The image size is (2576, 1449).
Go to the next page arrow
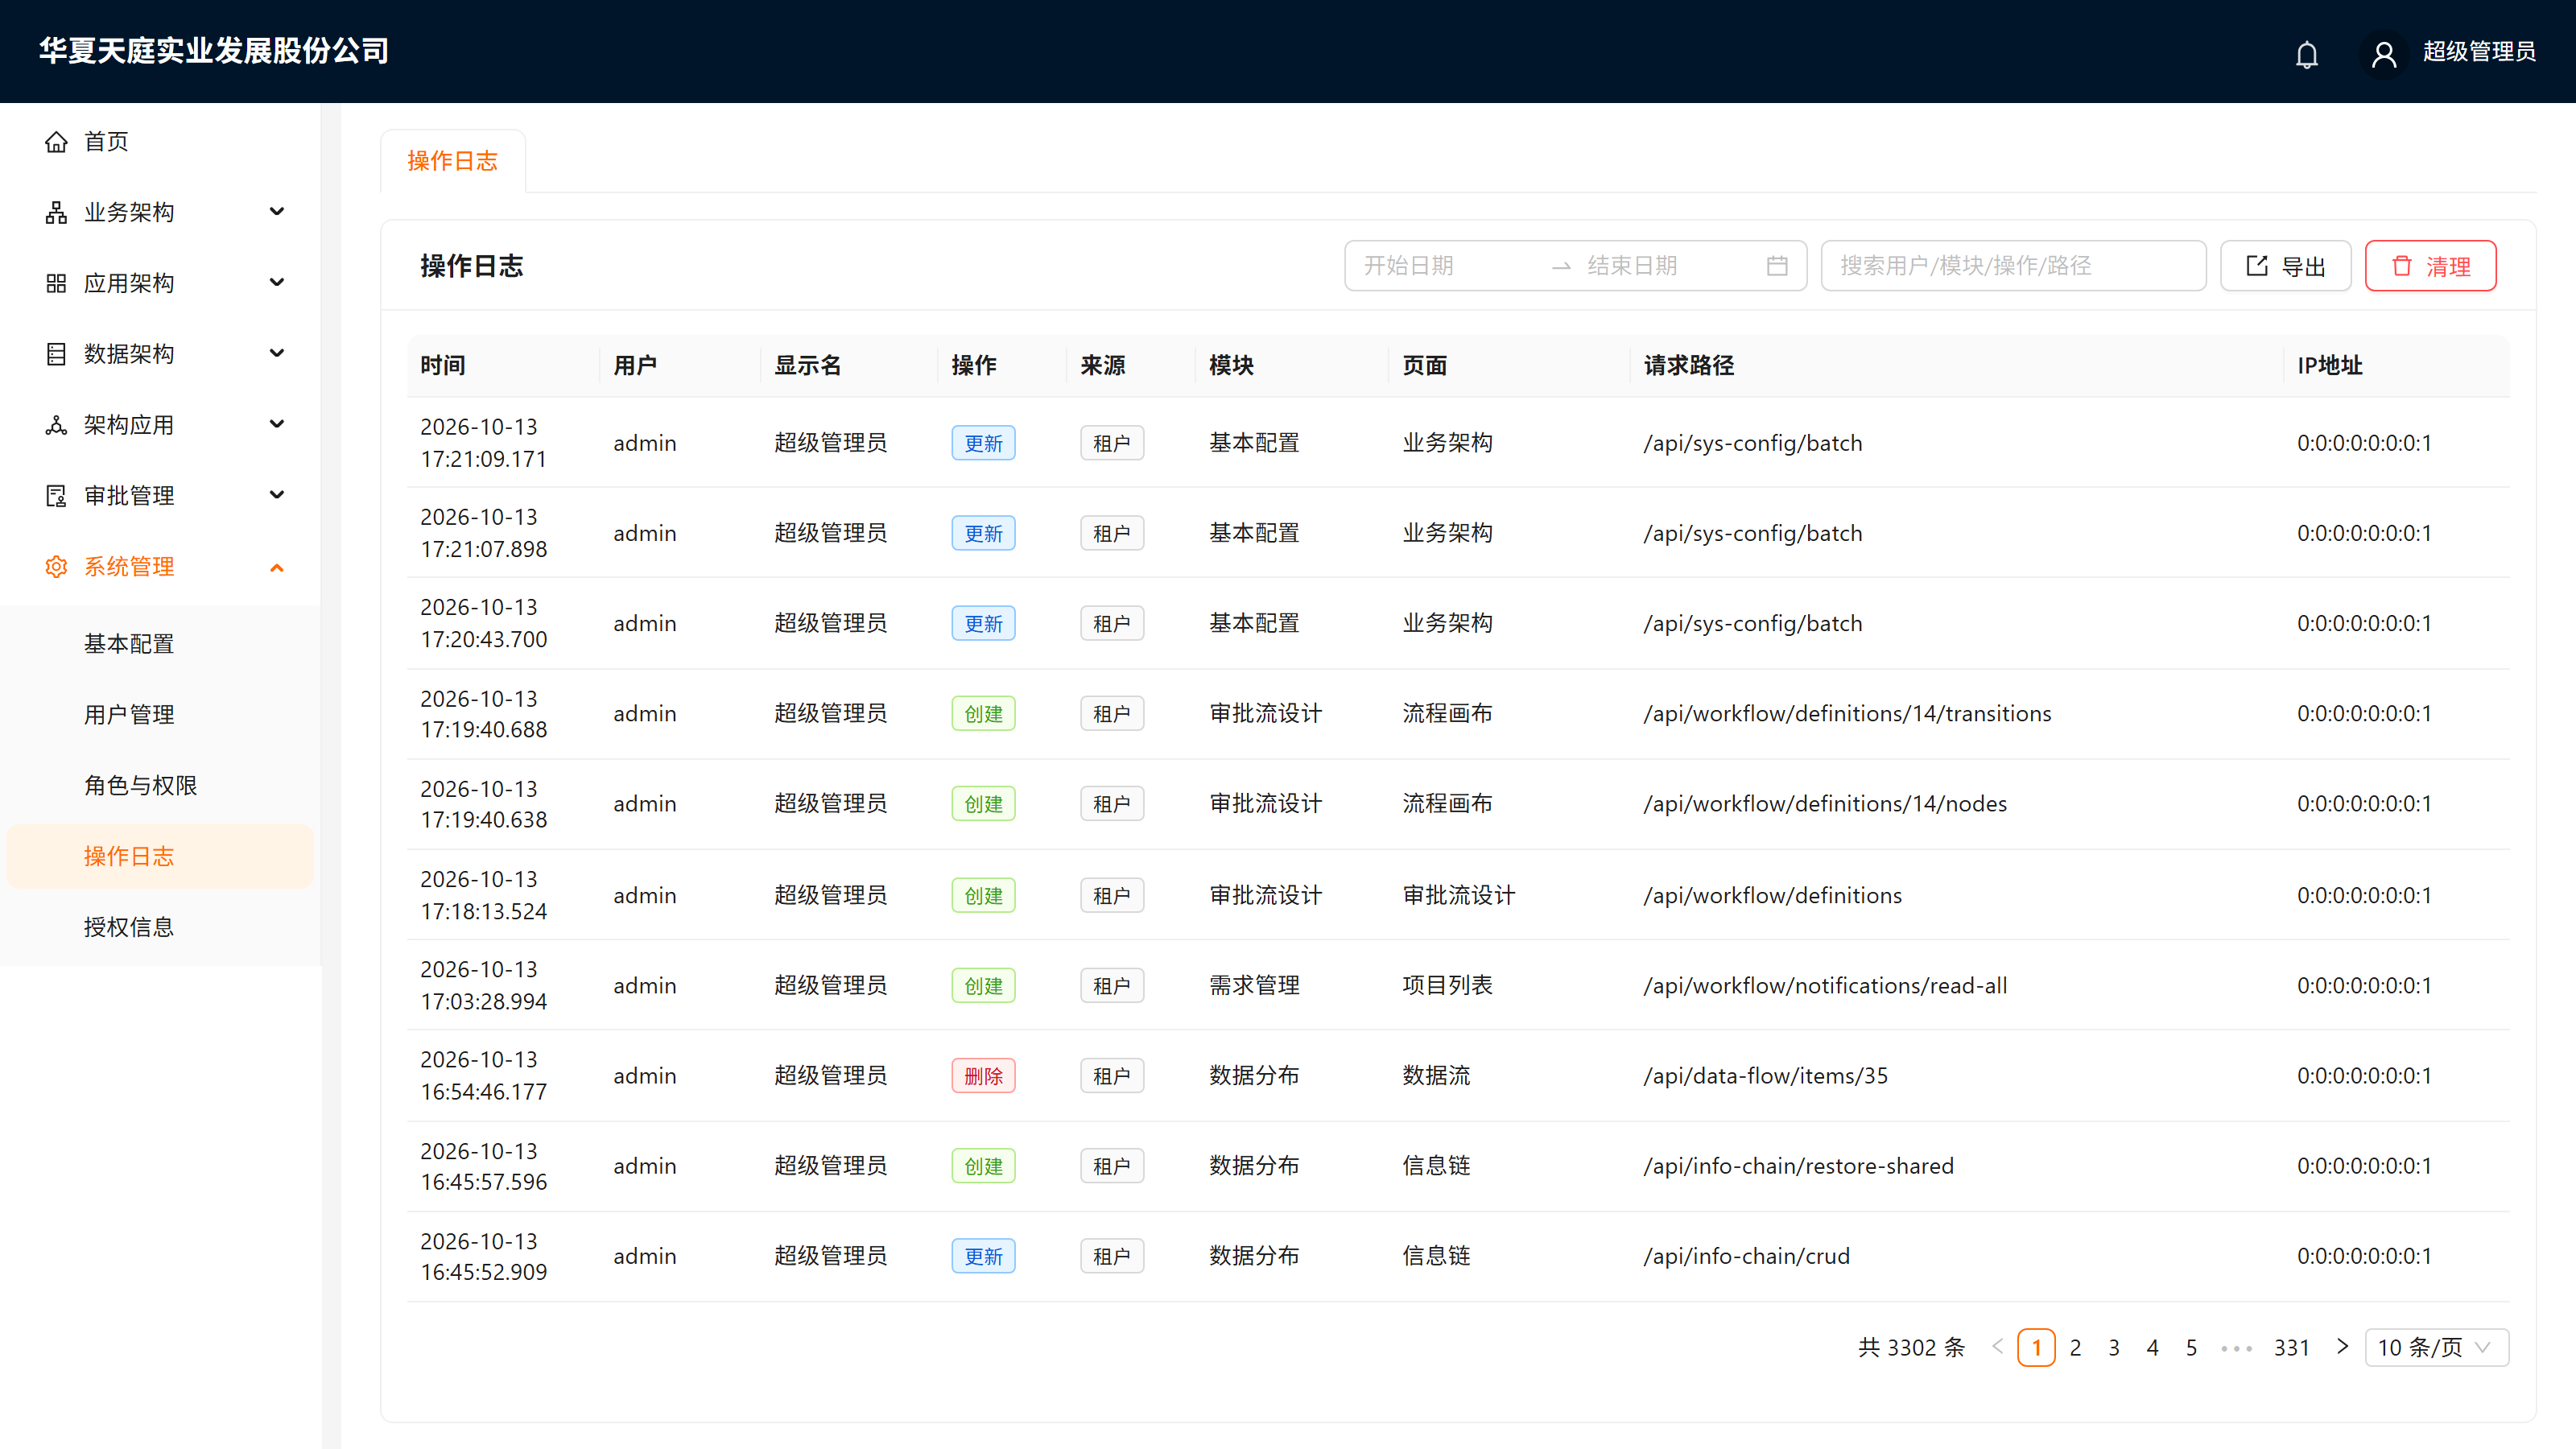pos(2342,1347)
